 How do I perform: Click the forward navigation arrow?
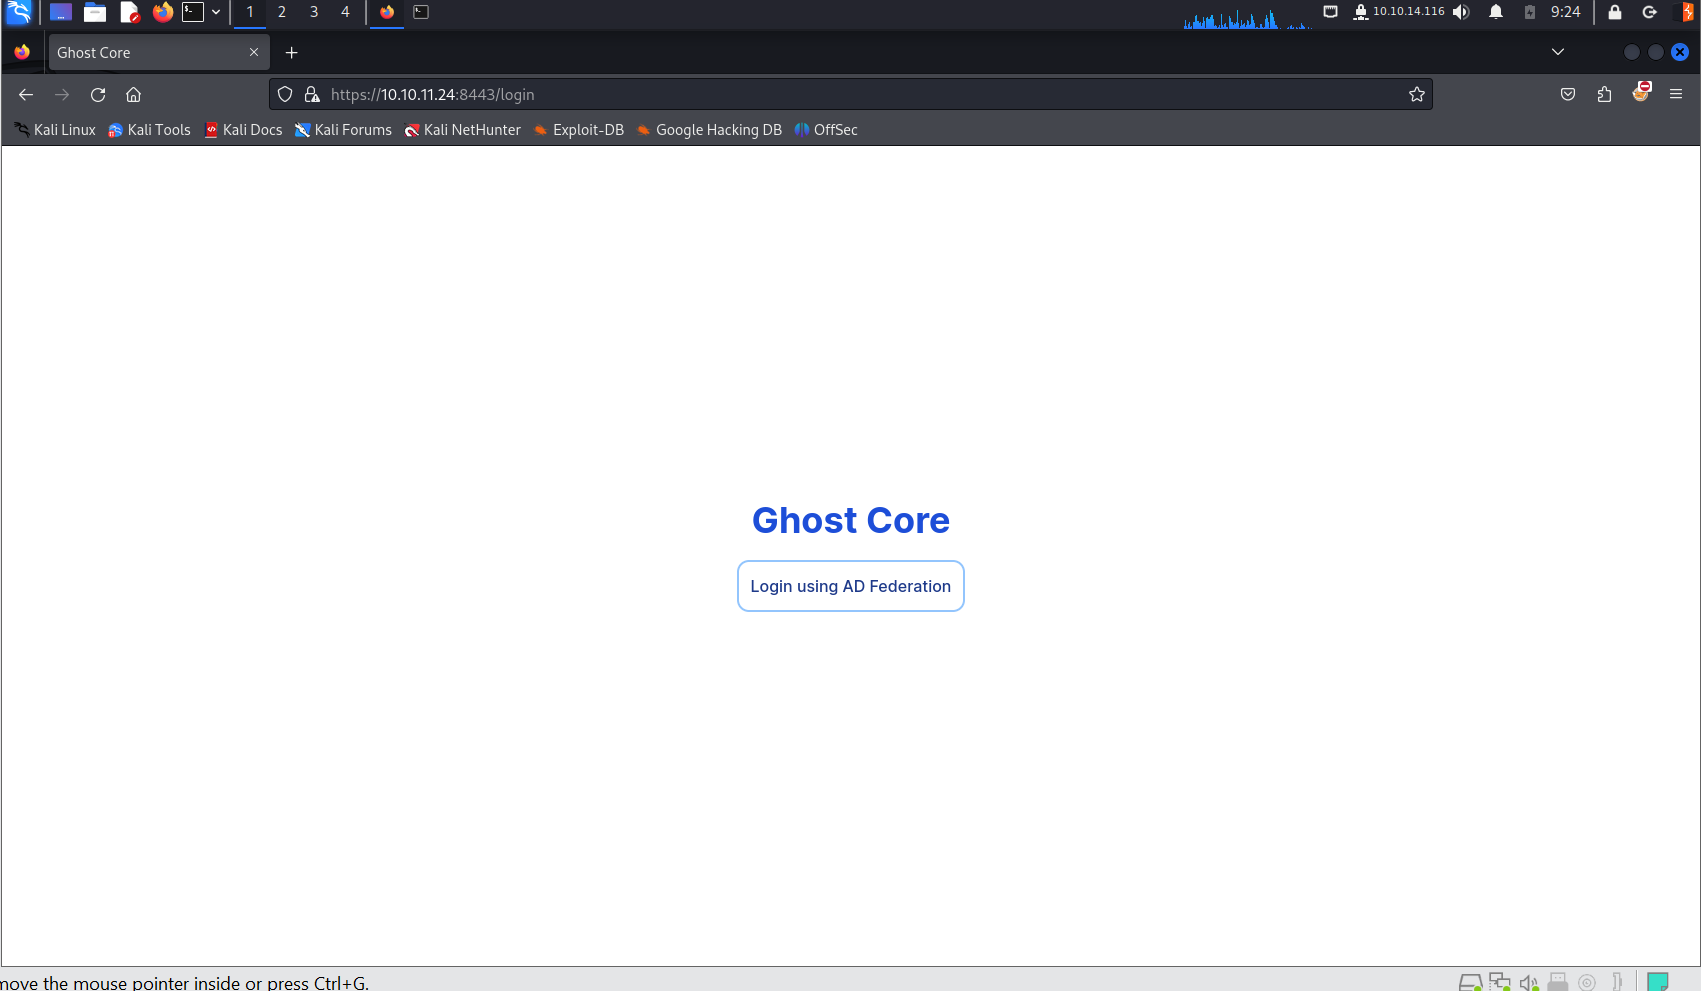(62, 94)
